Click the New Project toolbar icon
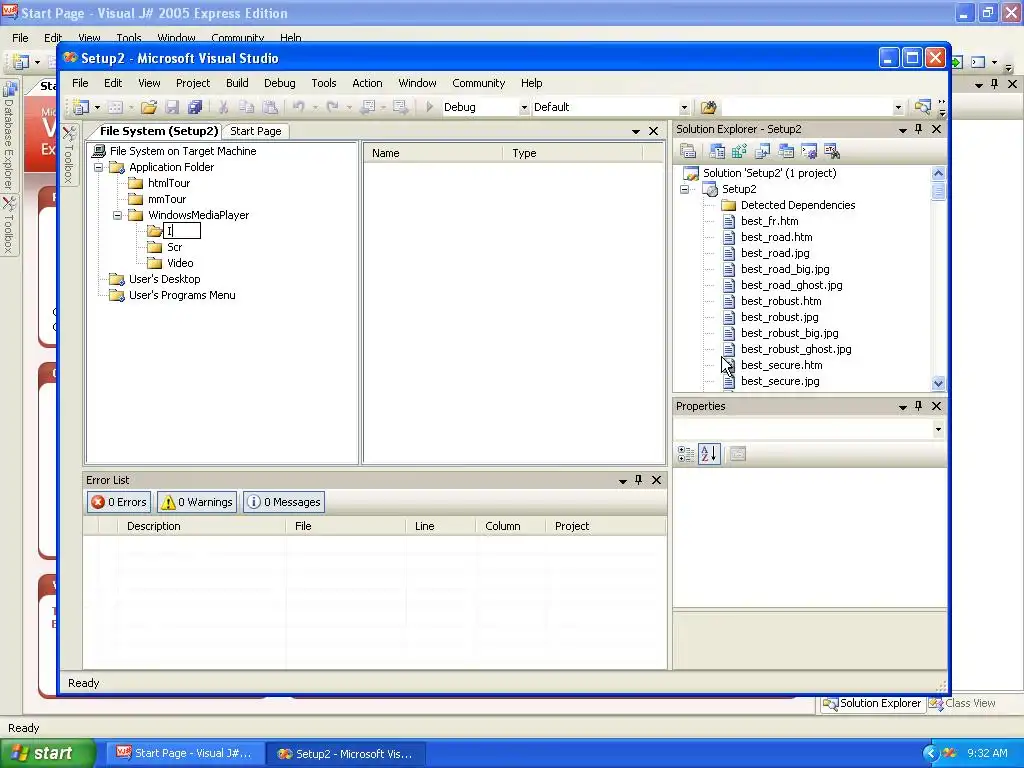1024x768 pixels. (81, 107)
